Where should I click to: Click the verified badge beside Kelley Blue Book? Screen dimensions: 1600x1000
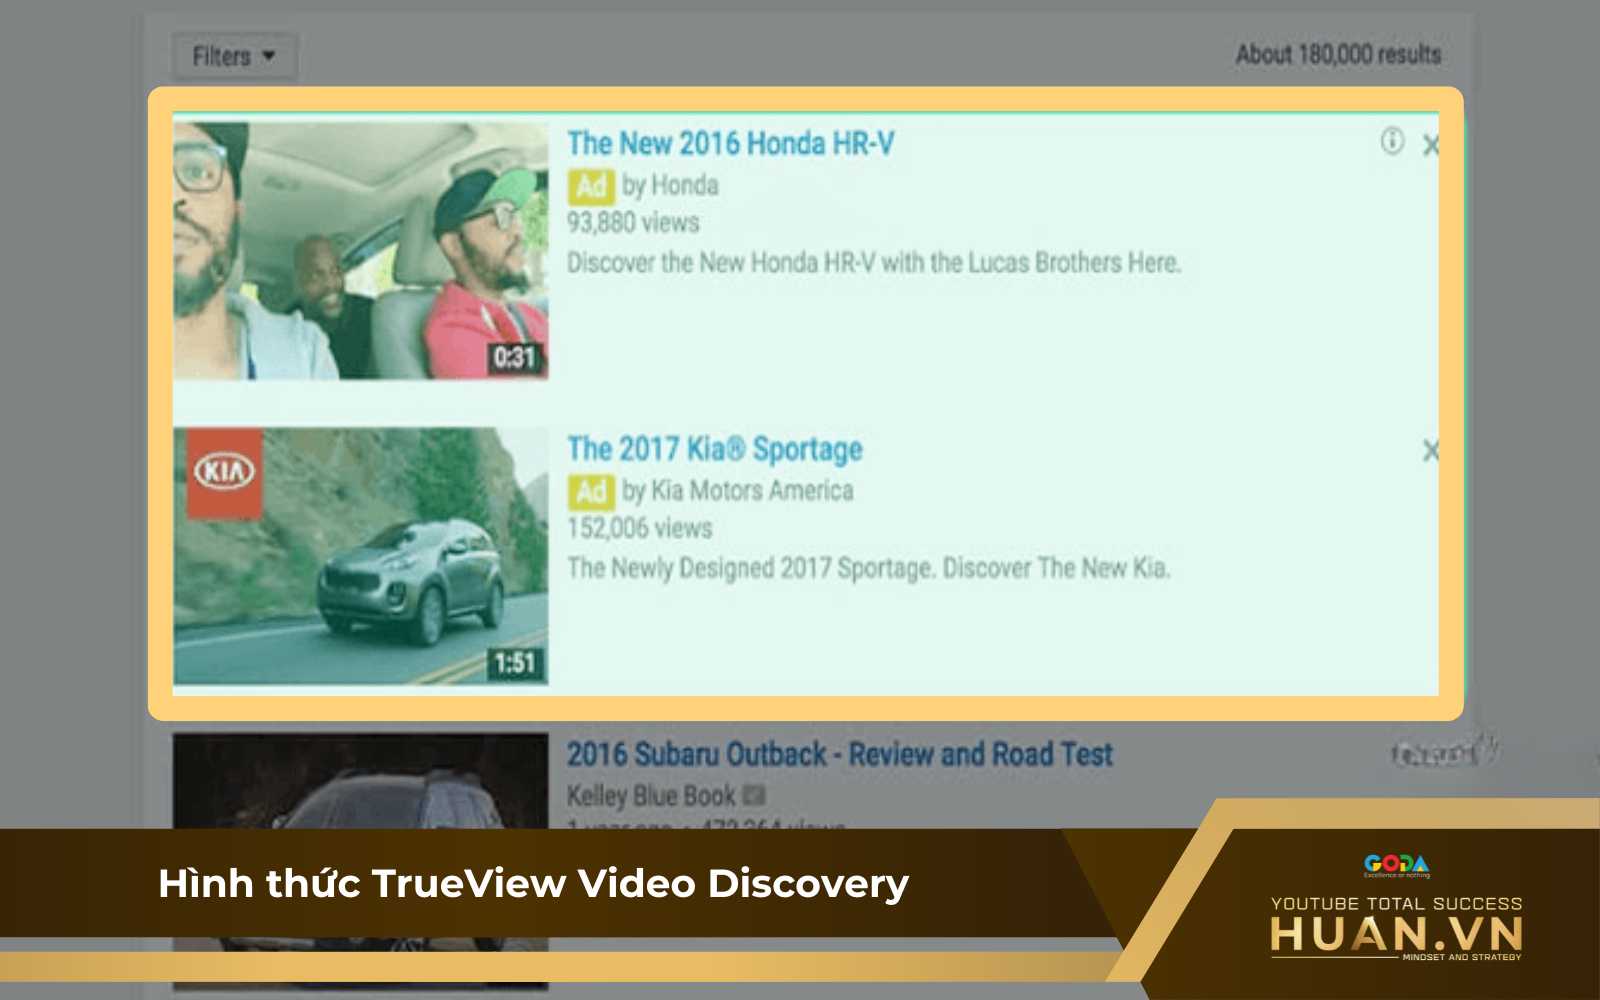tap(755, 796)
